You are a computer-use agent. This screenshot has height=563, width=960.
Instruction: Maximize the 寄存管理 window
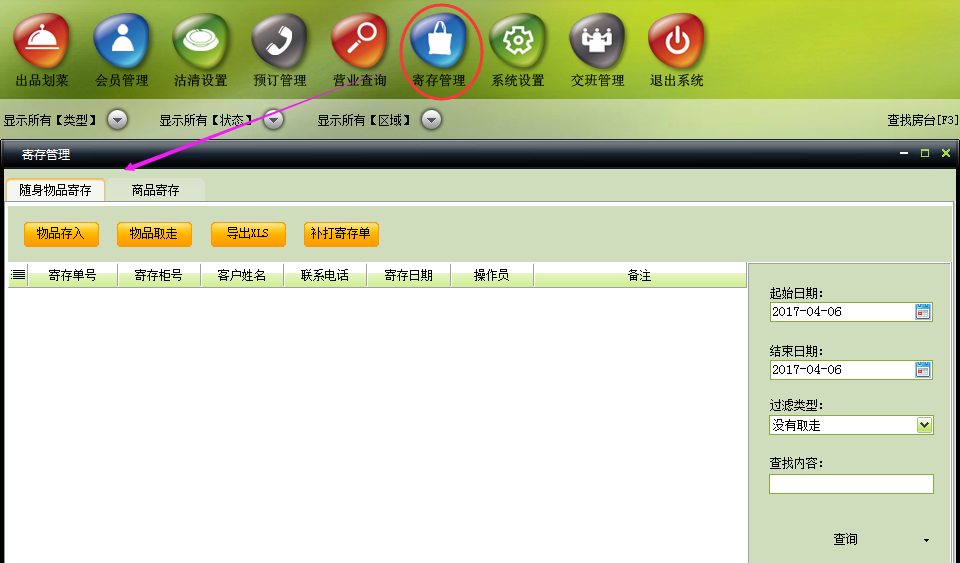925,154
